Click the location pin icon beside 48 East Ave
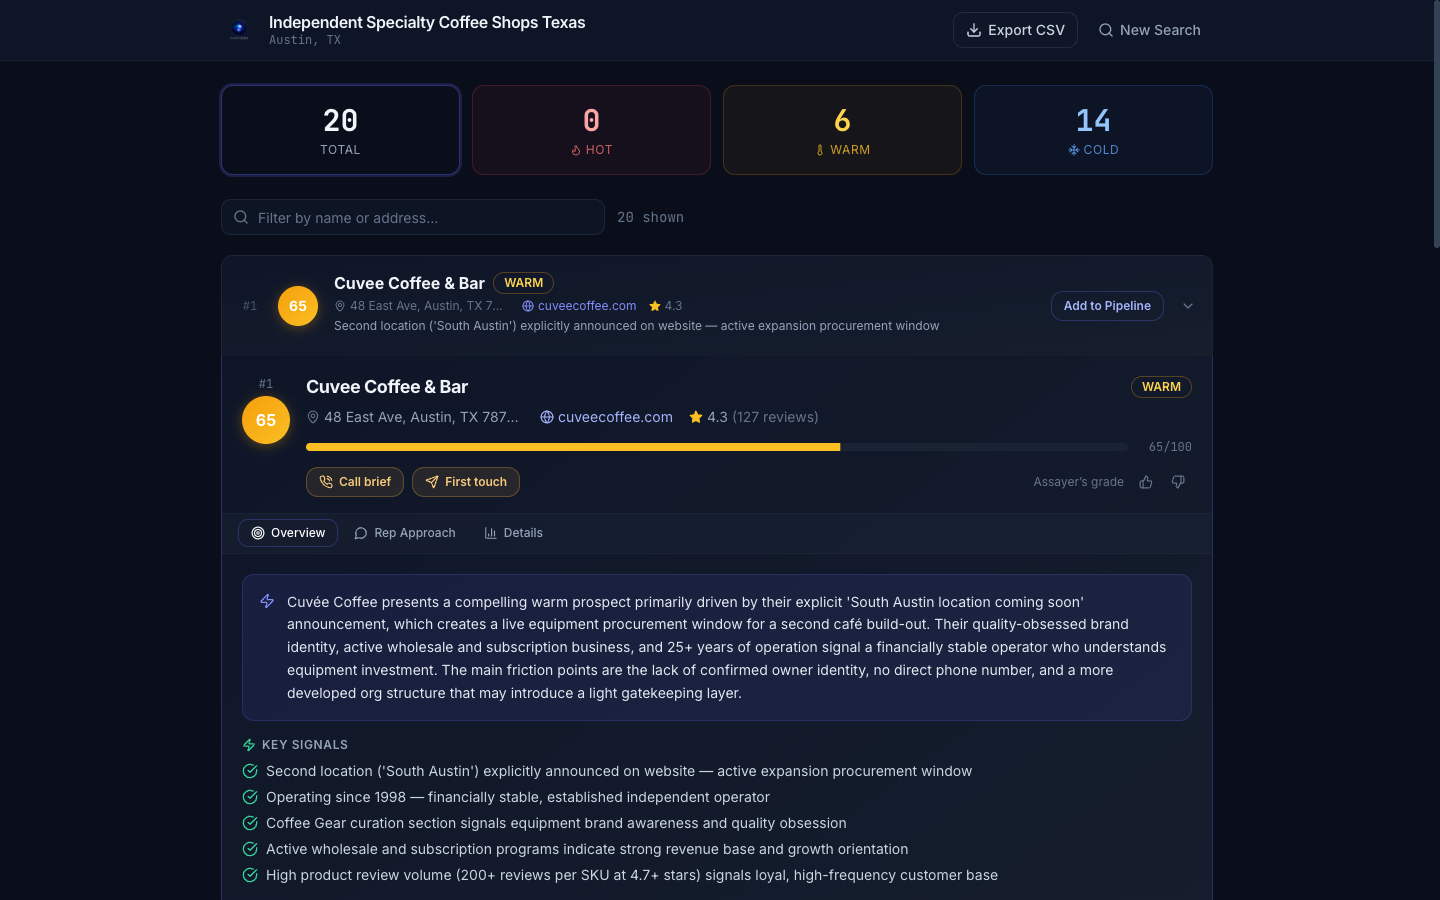The height and width of the screenshot is (900, 1440). [313, 417]
